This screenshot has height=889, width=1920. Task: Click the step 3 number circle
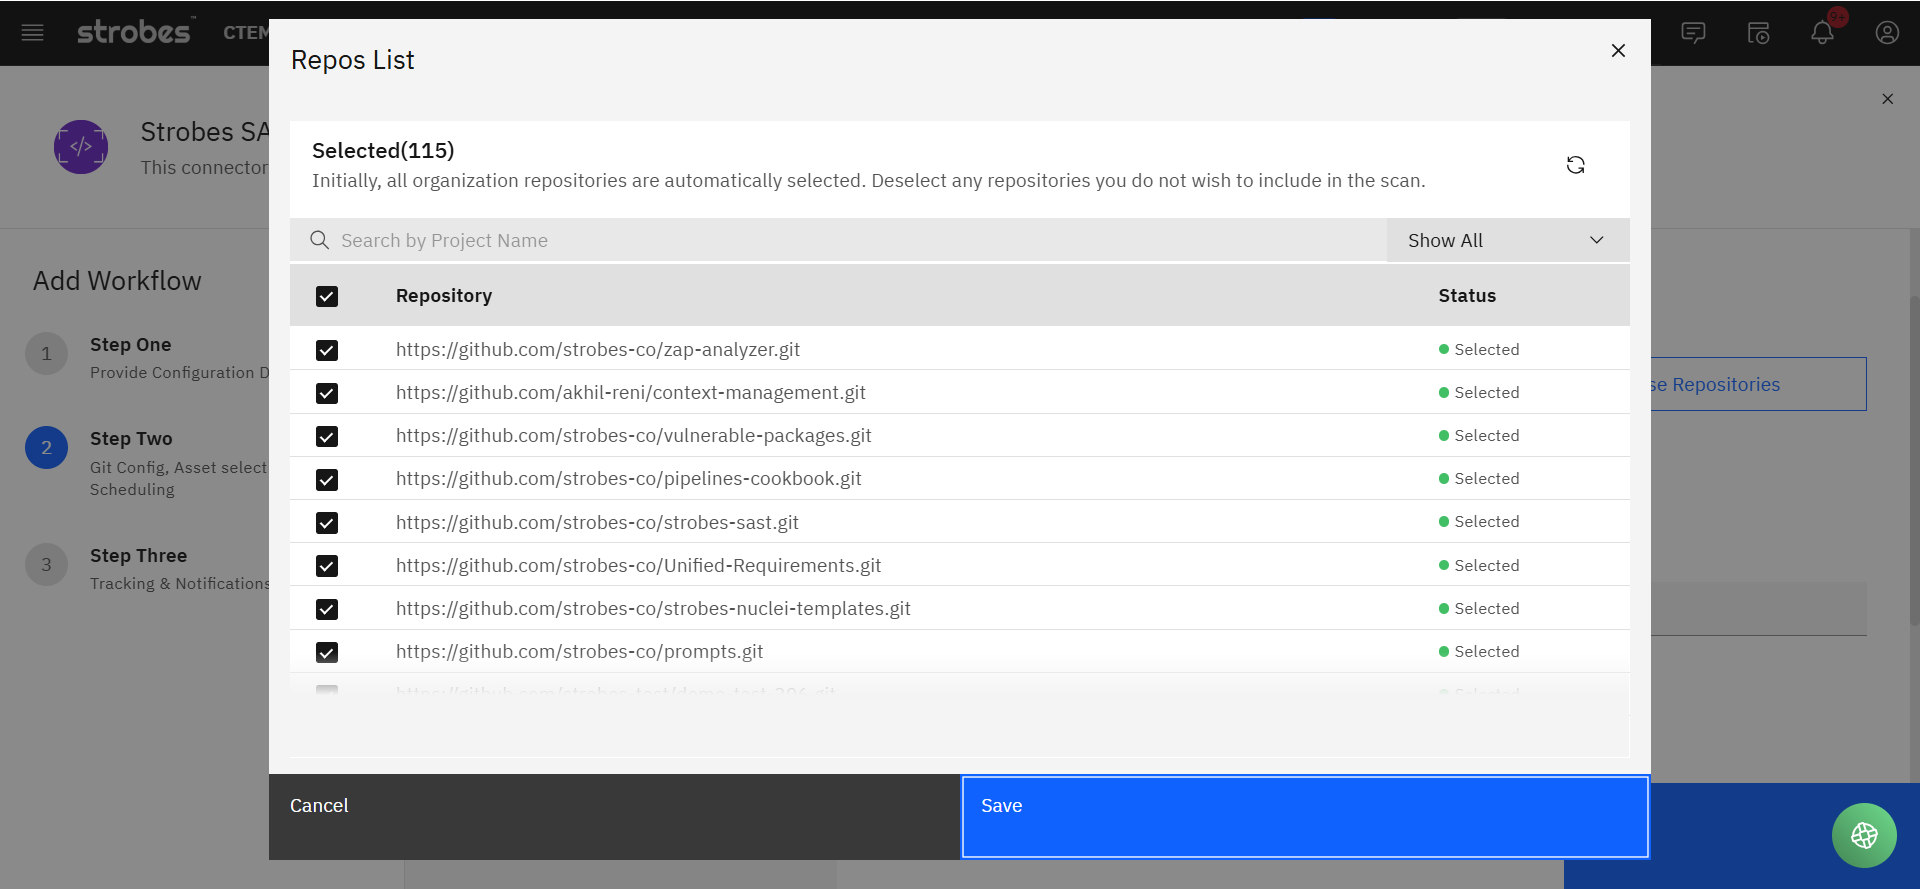click(46, 565)
